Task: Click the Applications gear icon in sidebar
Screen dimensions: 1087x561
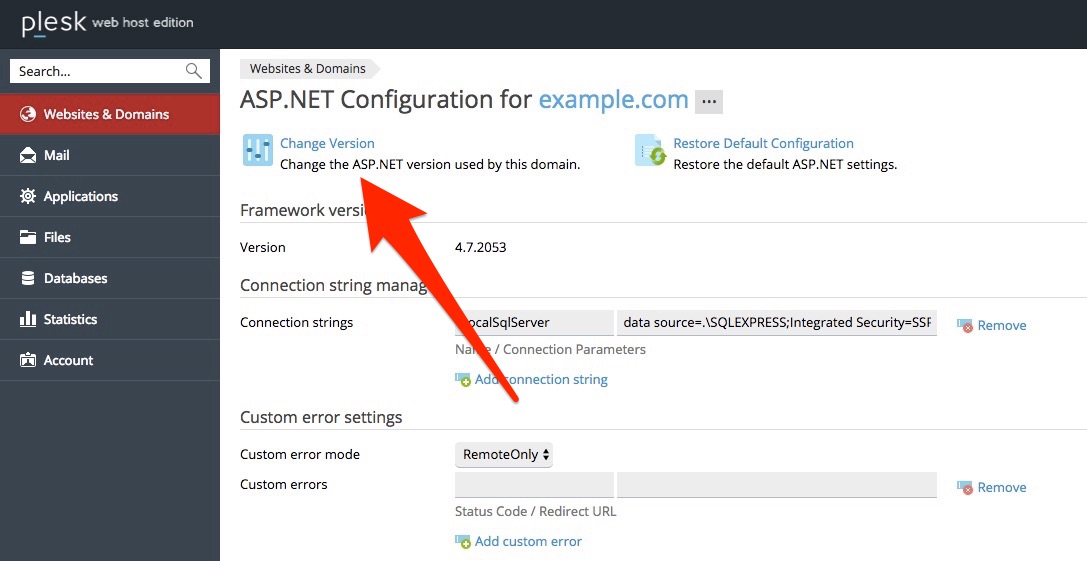Action: click(x=28, y=196)
